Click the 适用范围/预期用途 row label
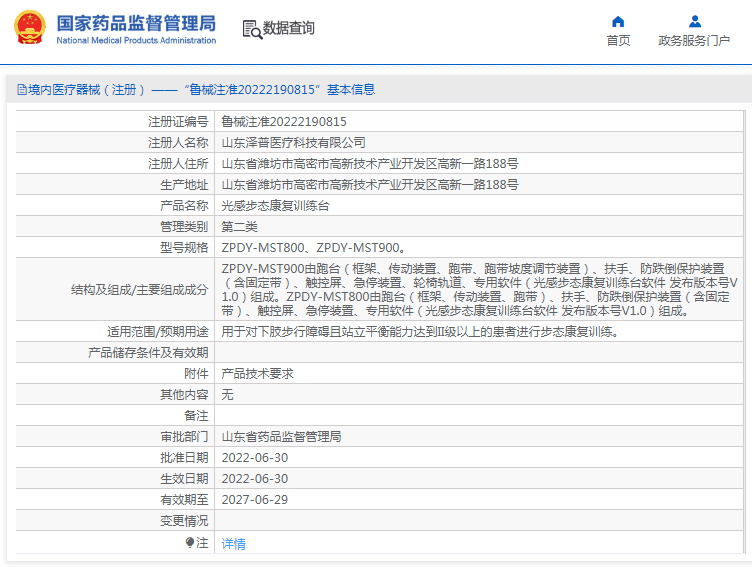 158,332
